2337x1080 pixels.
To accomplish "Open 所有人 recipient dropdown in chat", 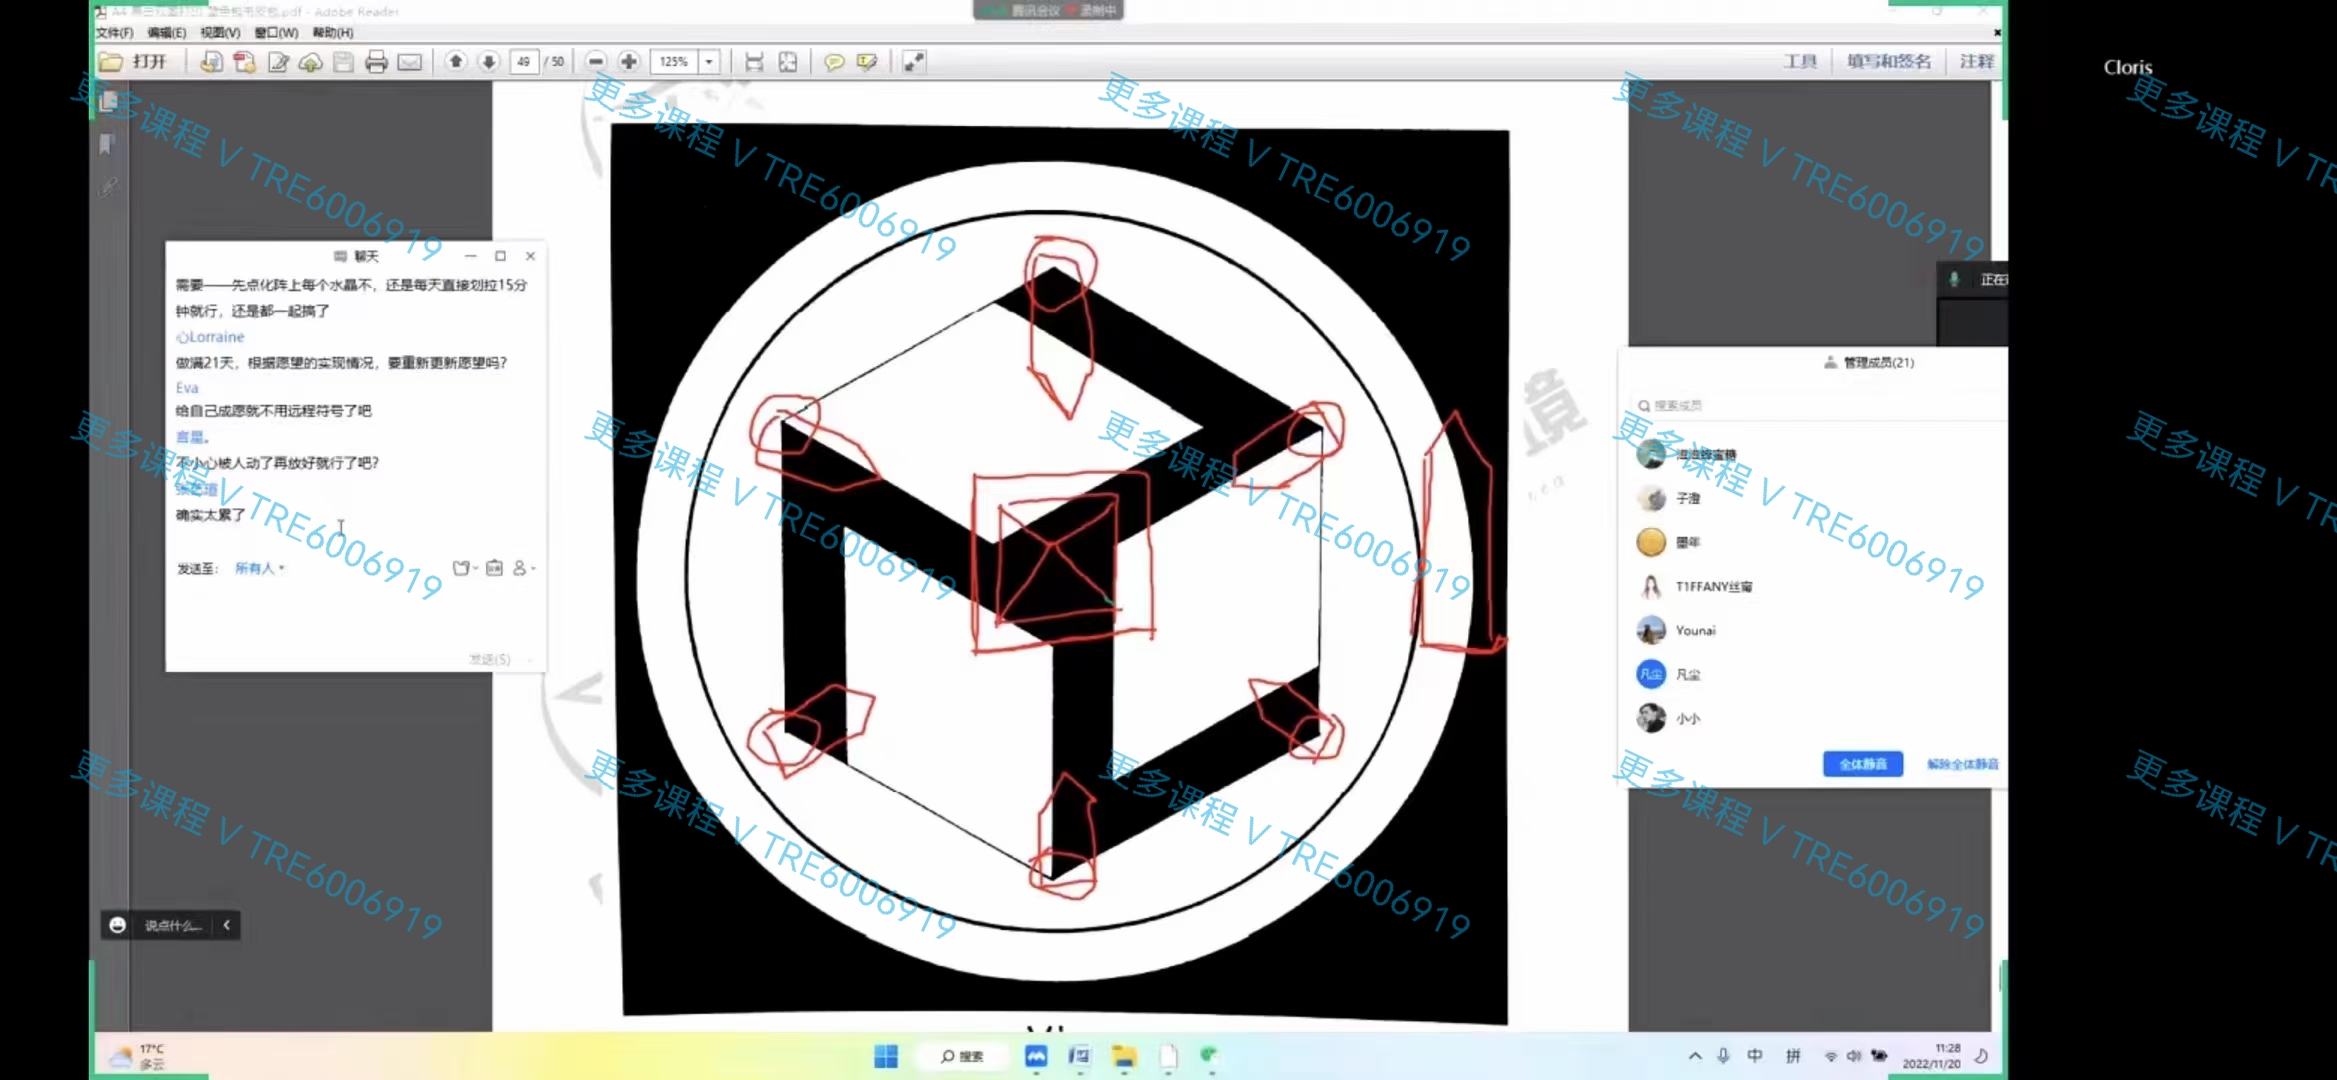I will coord(259,568).
